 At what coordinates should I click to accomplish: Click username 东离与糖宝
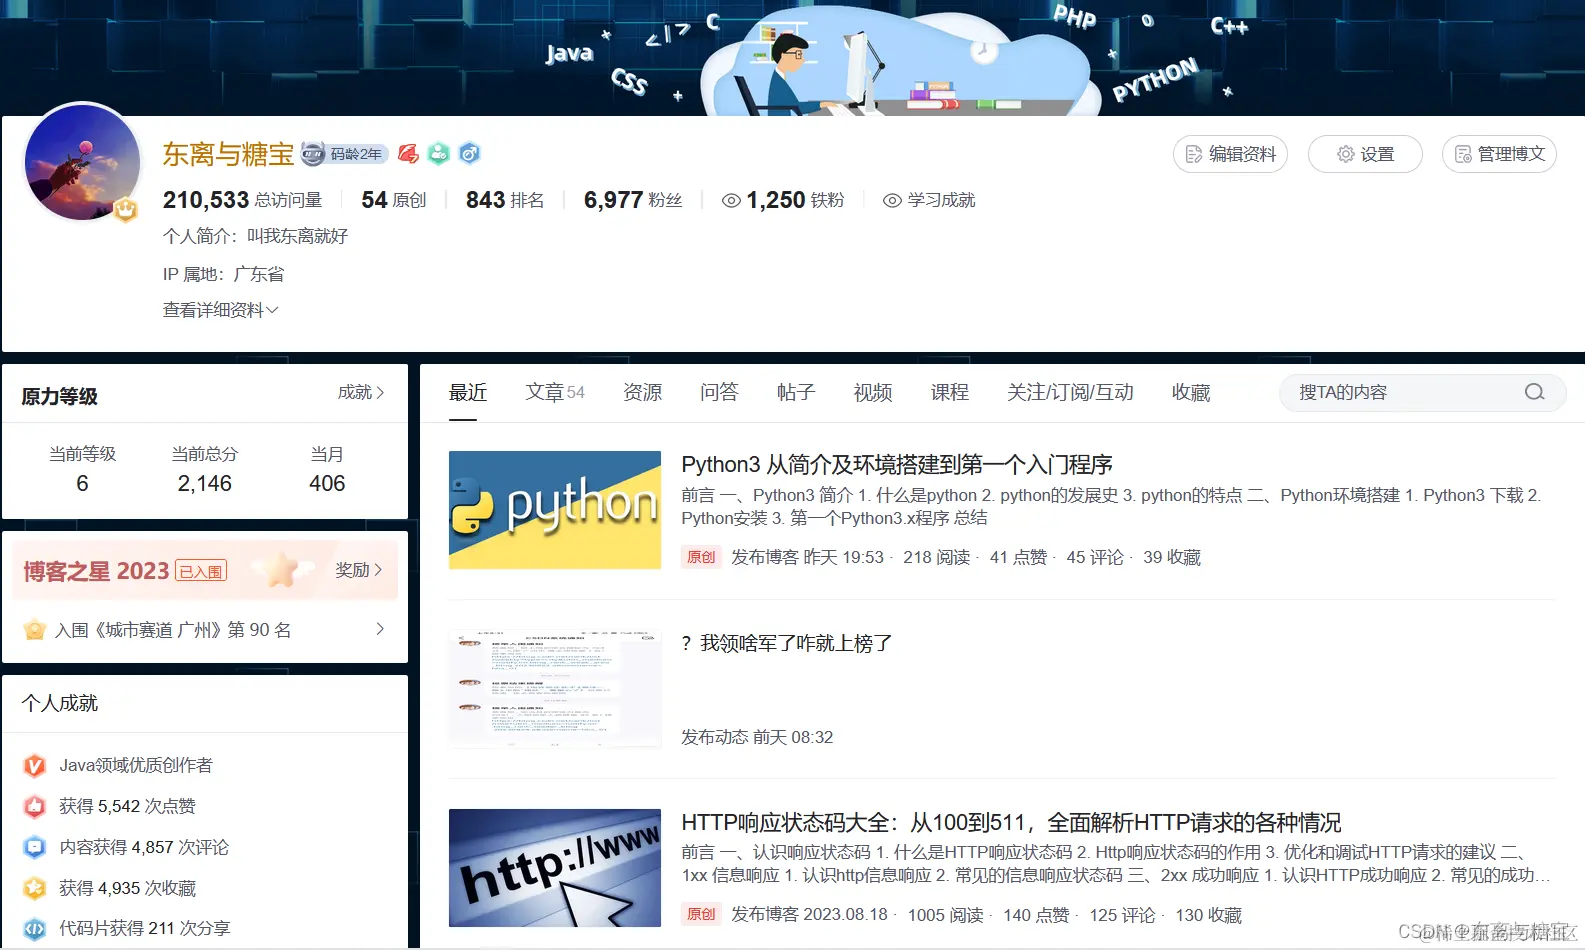229,154
